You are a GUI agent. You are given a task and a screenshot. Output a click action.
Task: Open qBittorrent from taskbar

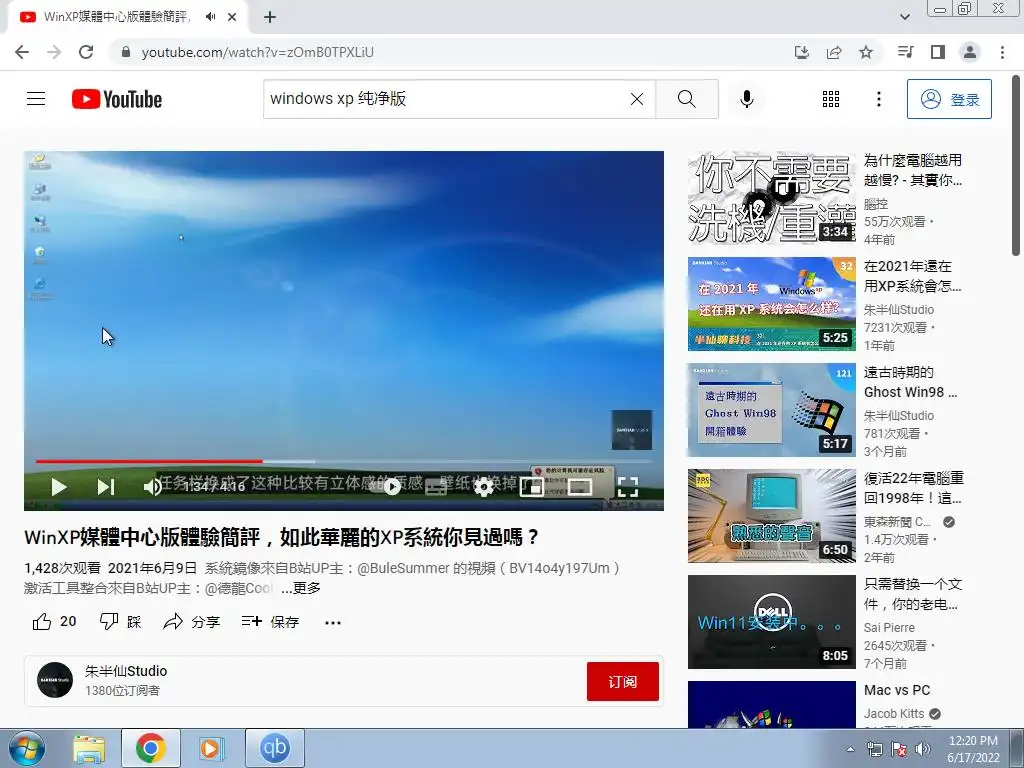click(274, 748)
